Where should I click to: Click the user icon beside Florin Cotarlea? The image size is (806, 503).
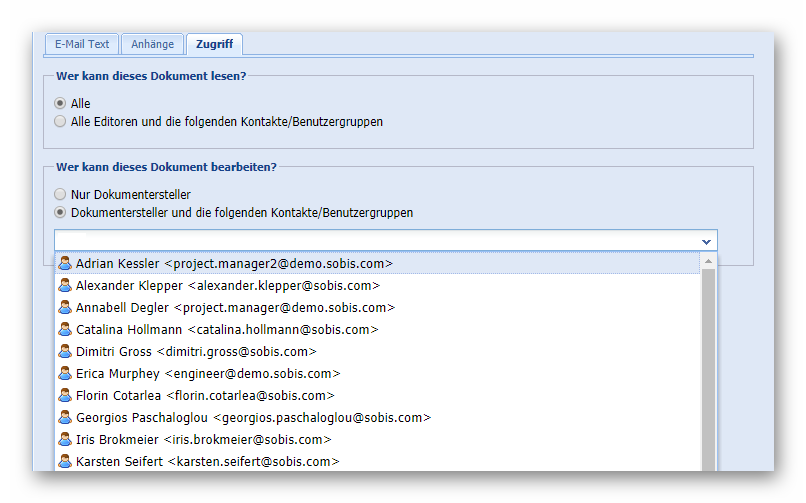coord(65,396)
